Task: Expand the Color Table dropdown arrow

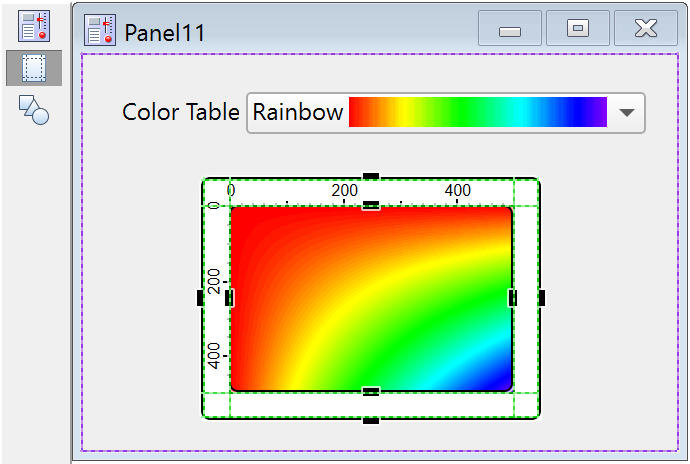Action: point(627,113)
